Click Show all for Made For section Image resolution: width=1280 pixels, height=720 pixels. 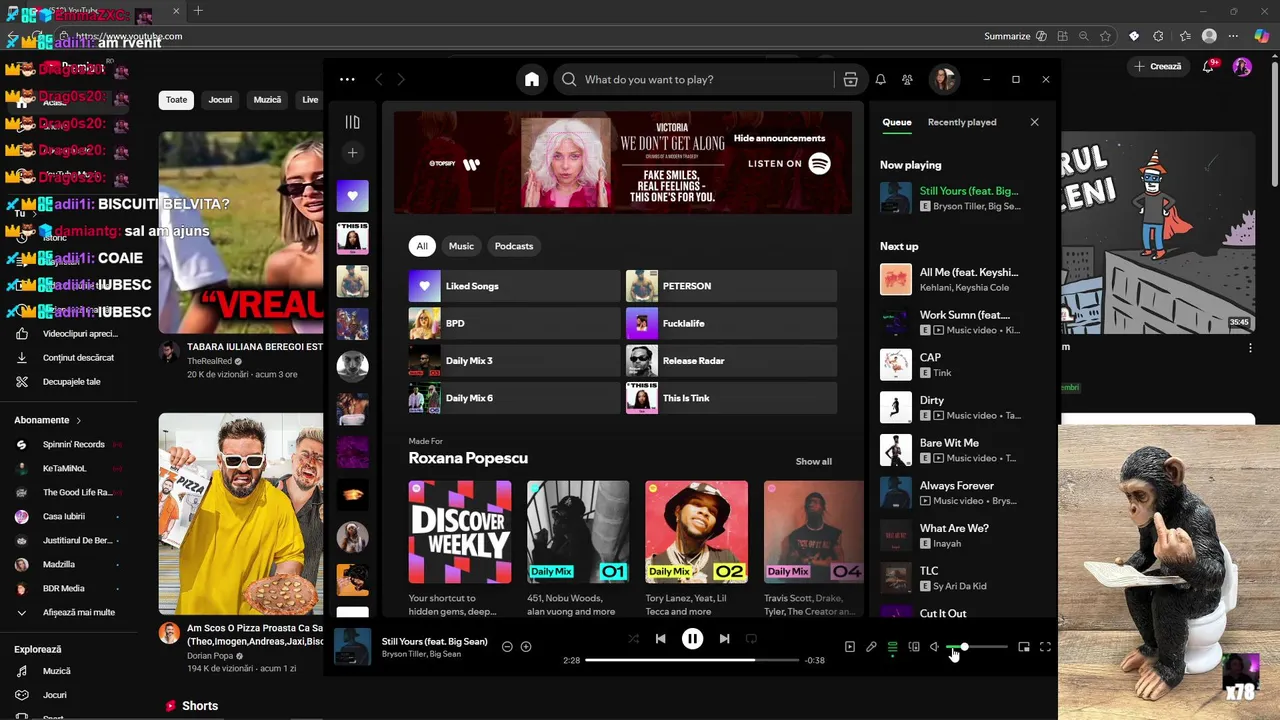click(813, 461)
